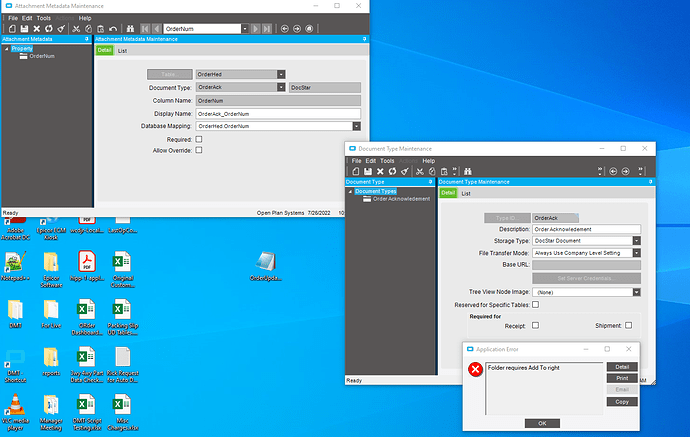Viewport: 690px width, 437px height.
Task: Click Forward arrow in Attachment Metadata toolbar
Action: pos(297,29)
